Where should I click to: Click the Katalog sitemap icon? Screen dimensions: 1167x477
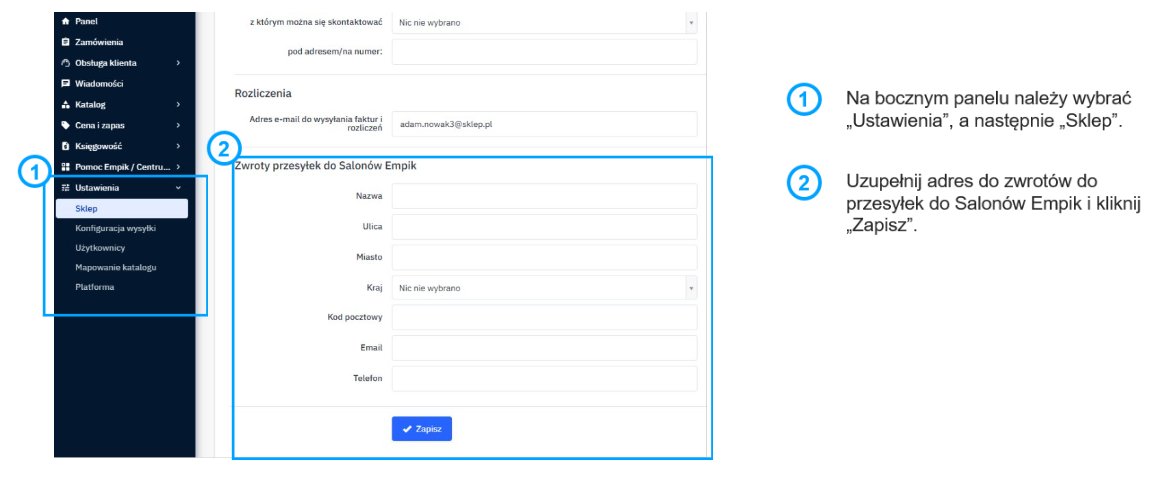click(66, 104)
